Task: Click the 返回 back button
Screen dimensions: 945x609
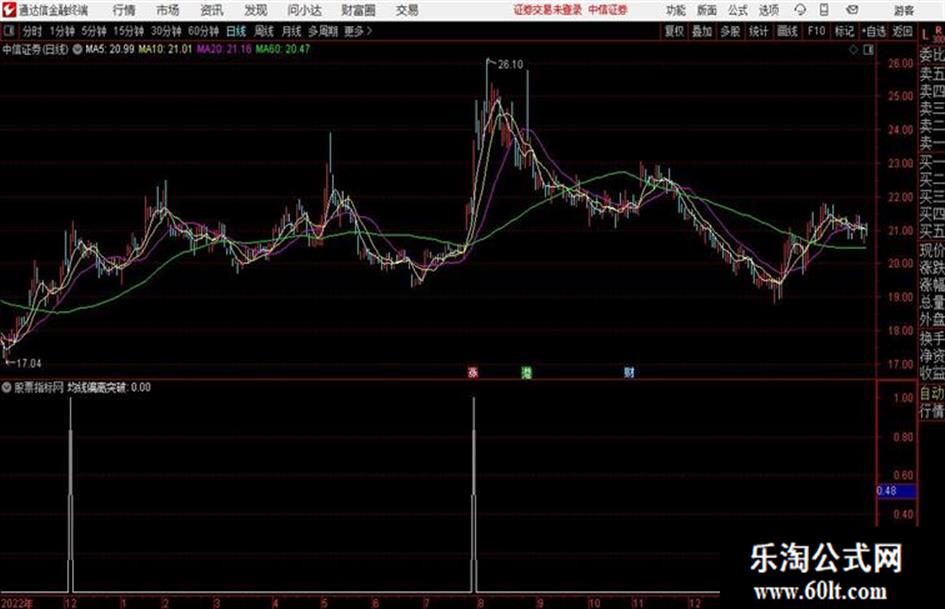Action: pos(902,31)
